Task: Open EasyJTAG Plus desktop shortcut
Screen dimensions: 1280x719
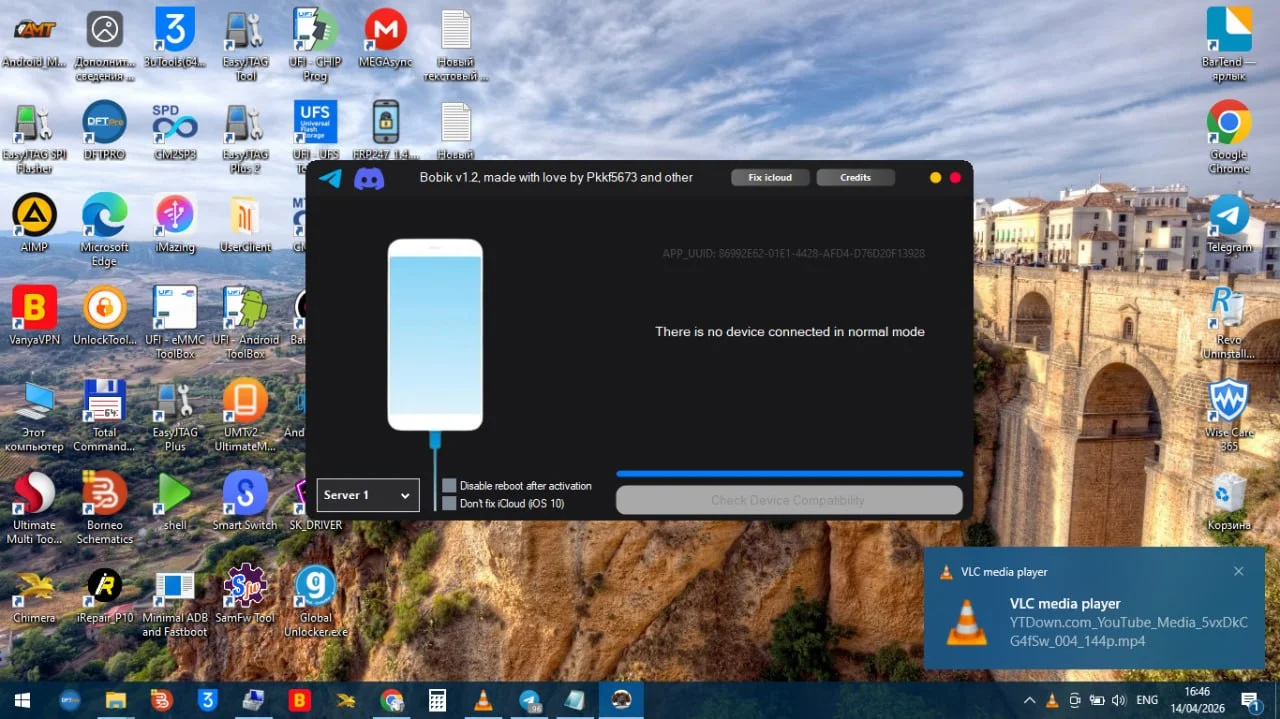Action: [175, 415]
